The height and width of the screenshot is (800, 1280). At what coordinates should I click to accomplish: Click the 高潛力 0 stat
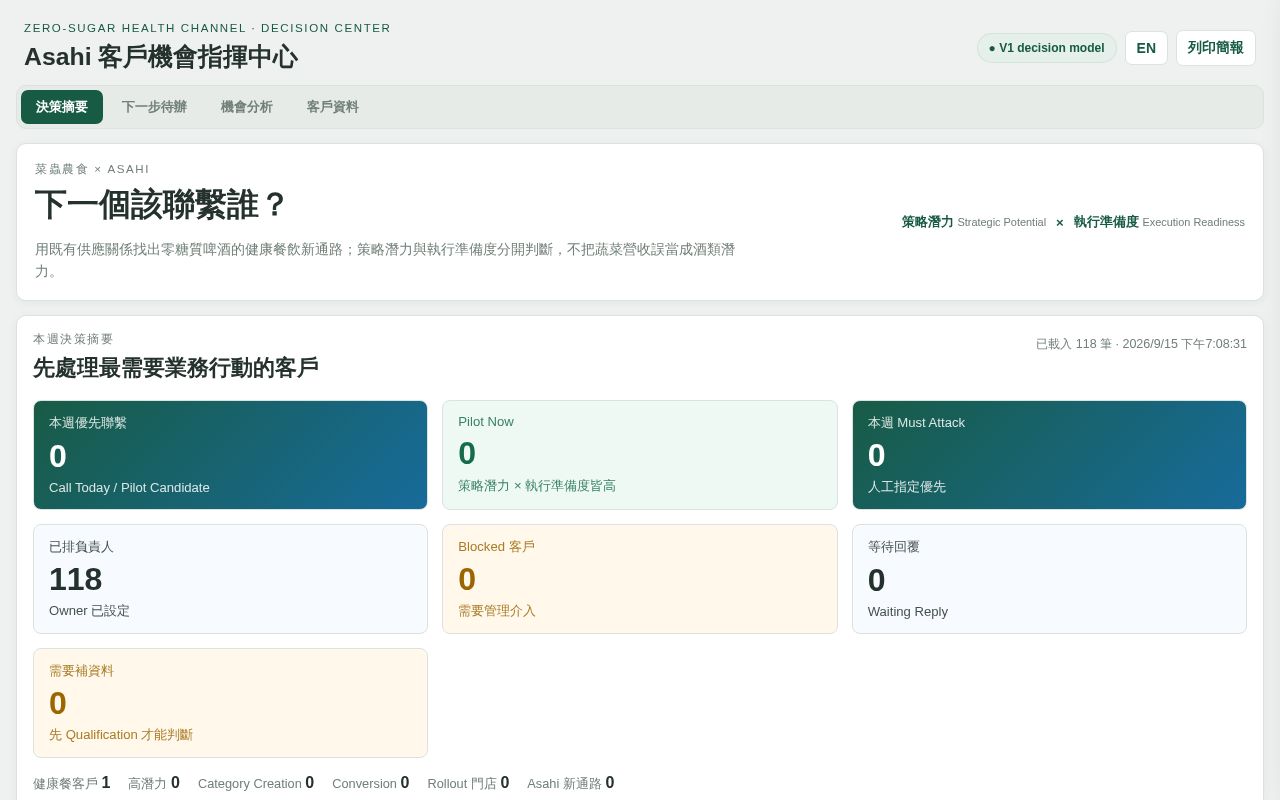tap(154, 783)
